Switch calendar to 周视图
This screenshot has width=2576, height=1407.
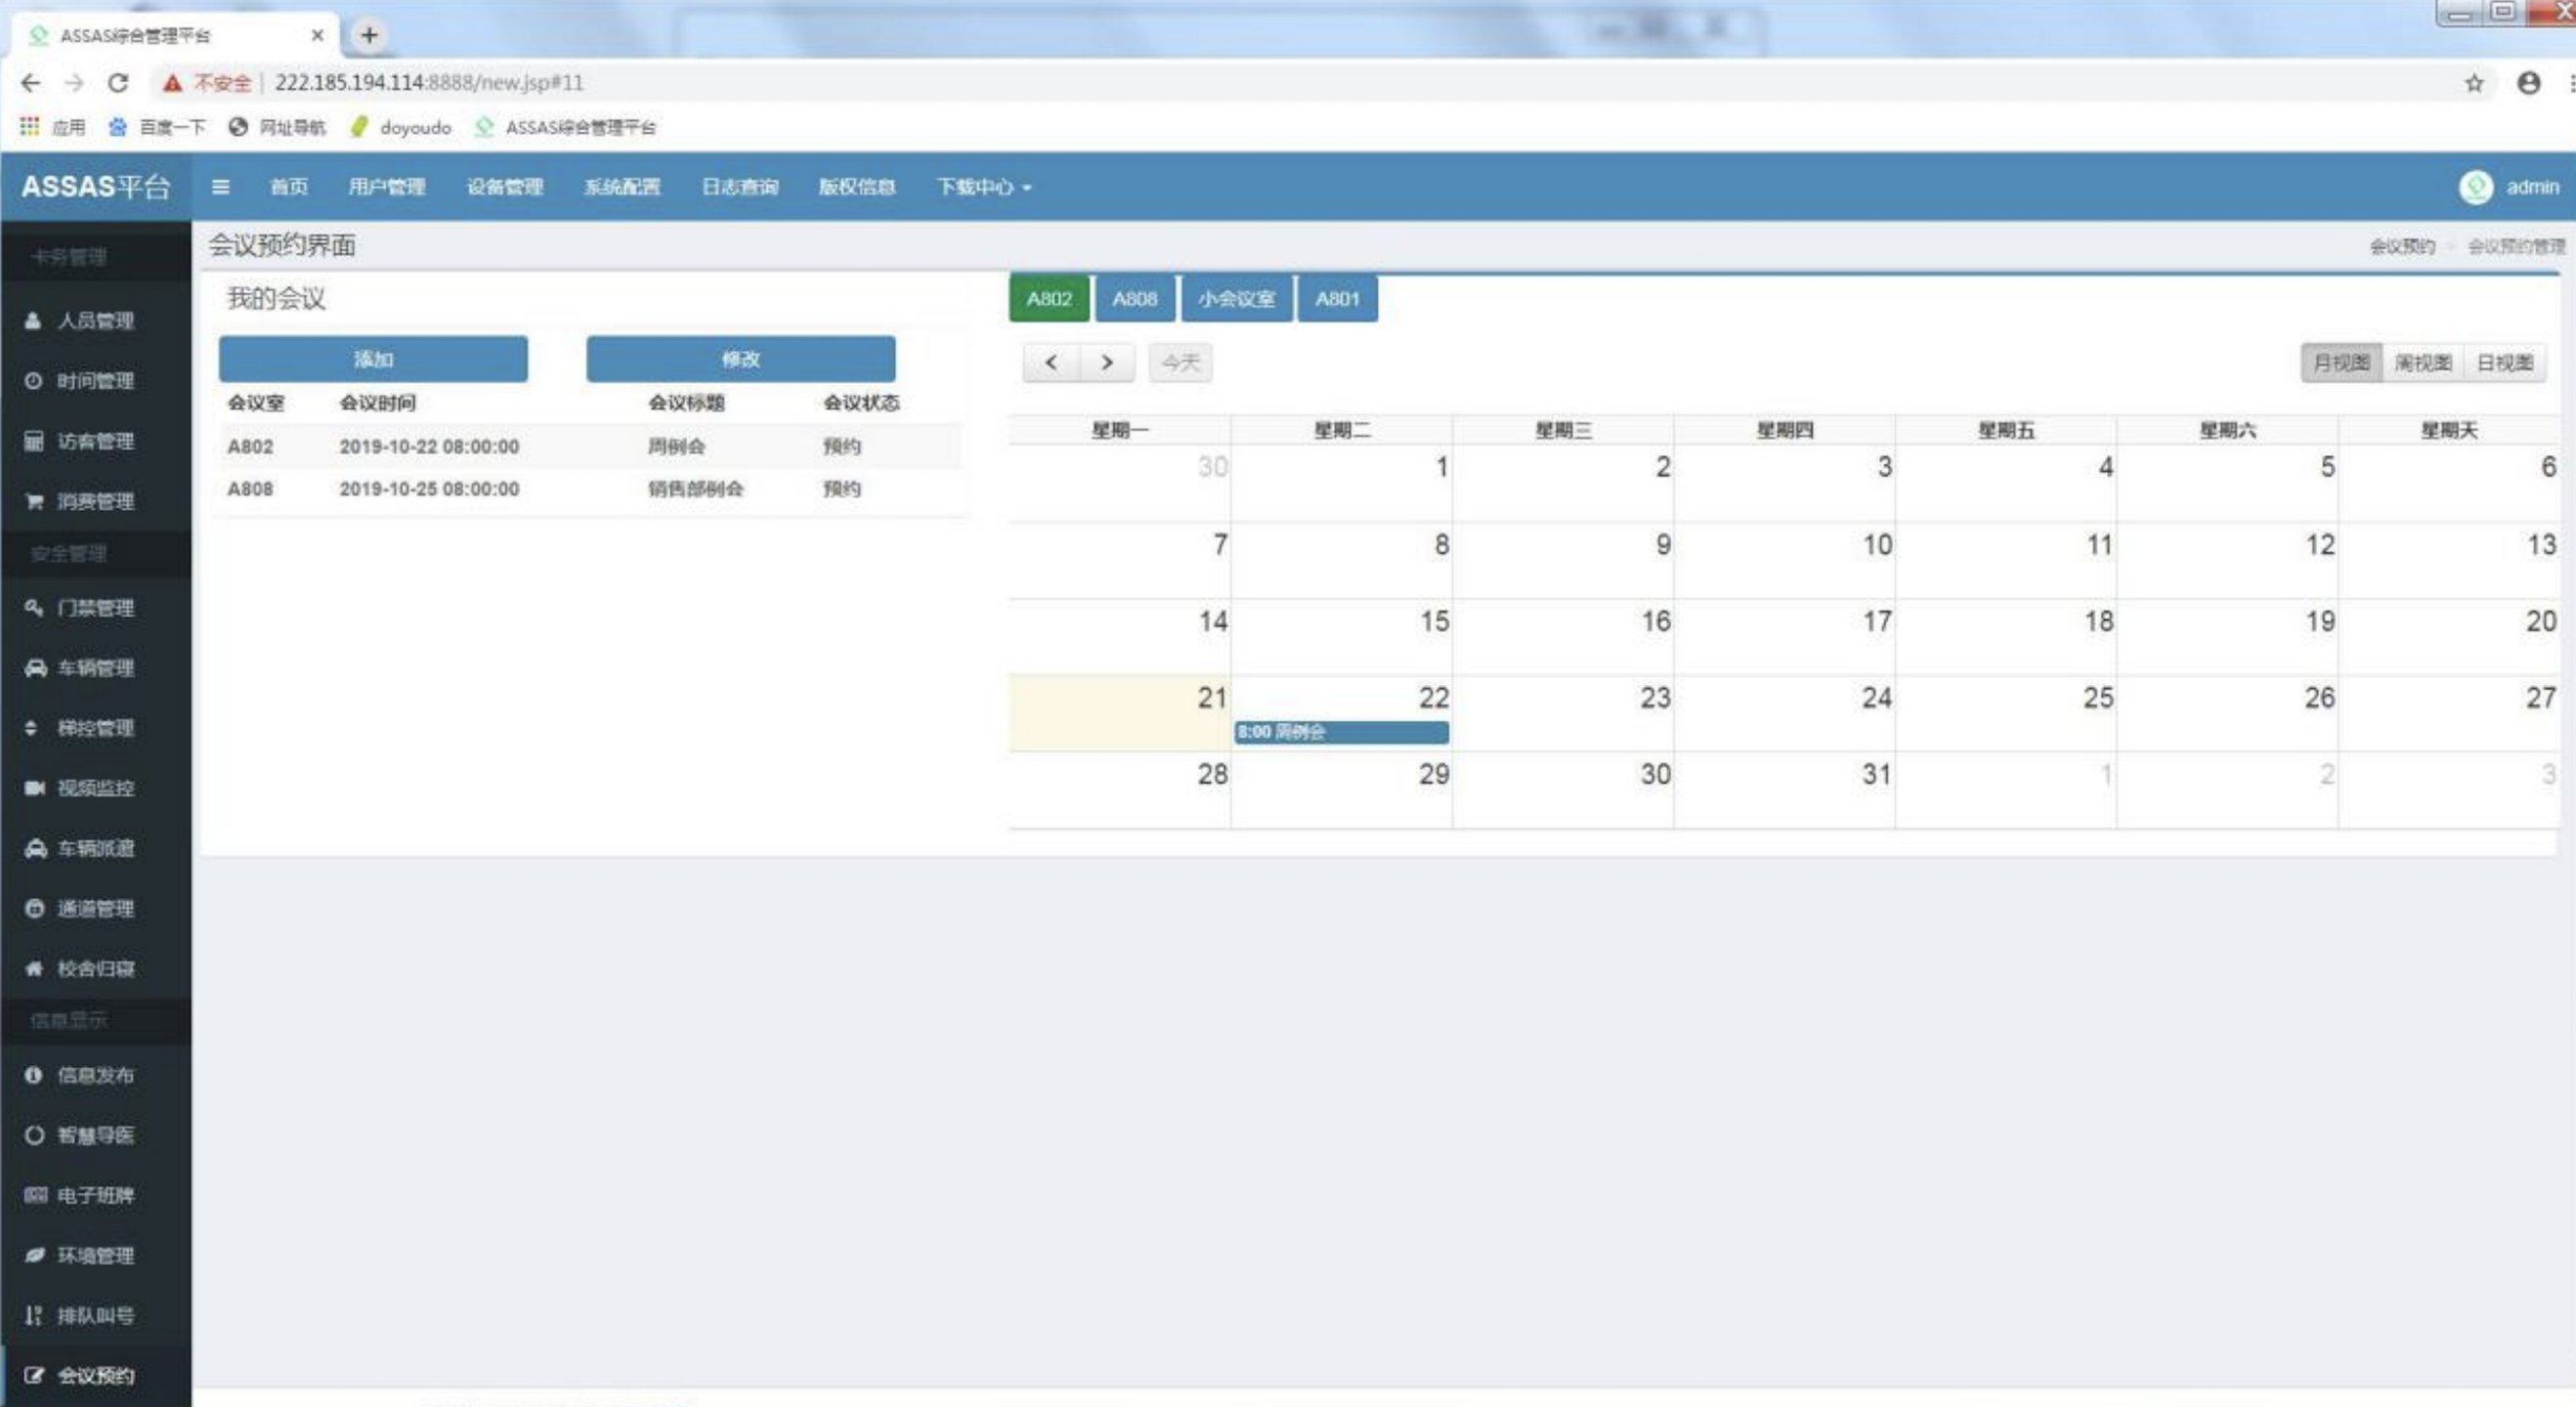[2422, 363]
